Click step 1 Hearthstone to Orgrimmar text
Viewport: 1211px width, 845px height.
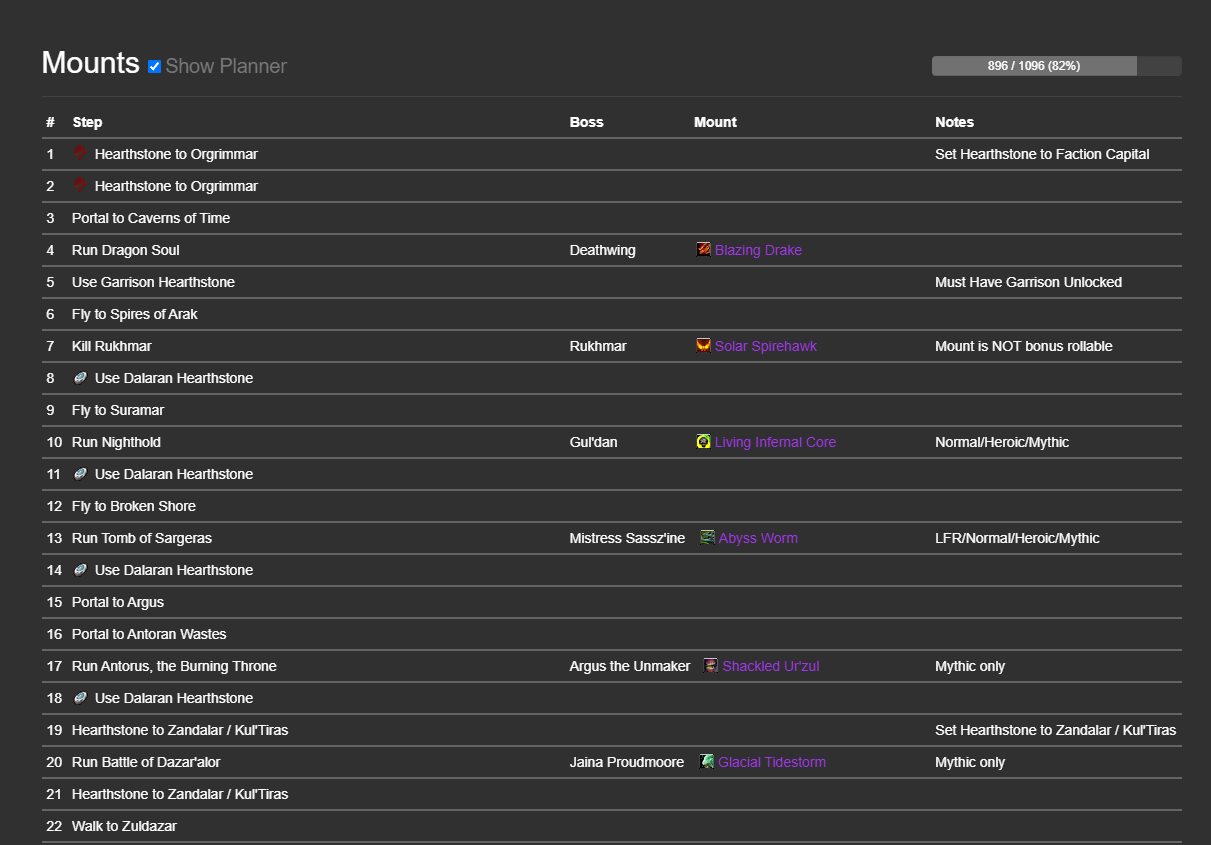176,154
